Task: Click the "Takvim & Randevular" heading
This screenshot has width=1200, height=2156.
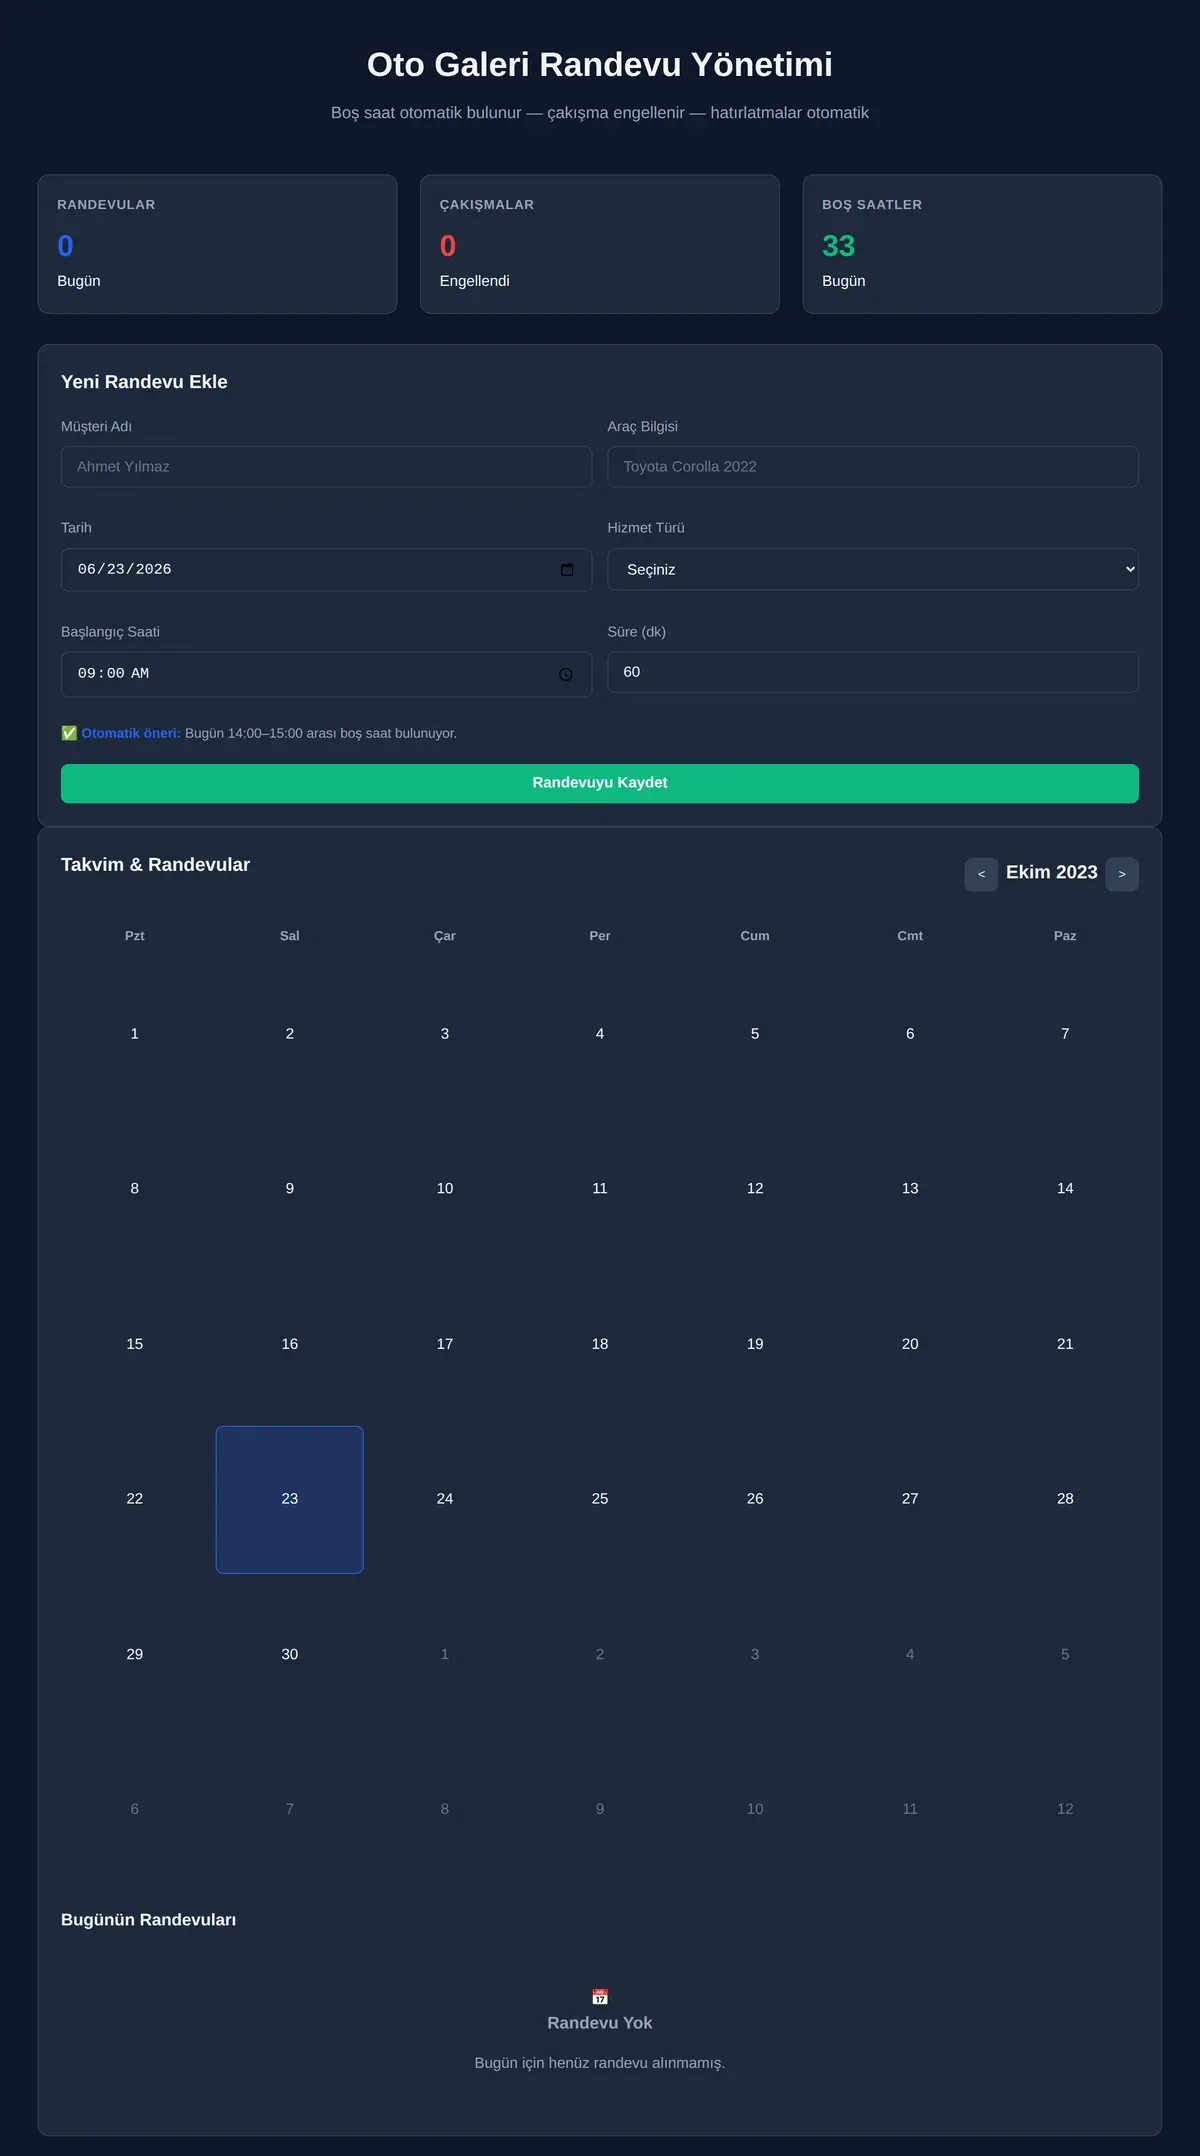Action: point(155,865)
